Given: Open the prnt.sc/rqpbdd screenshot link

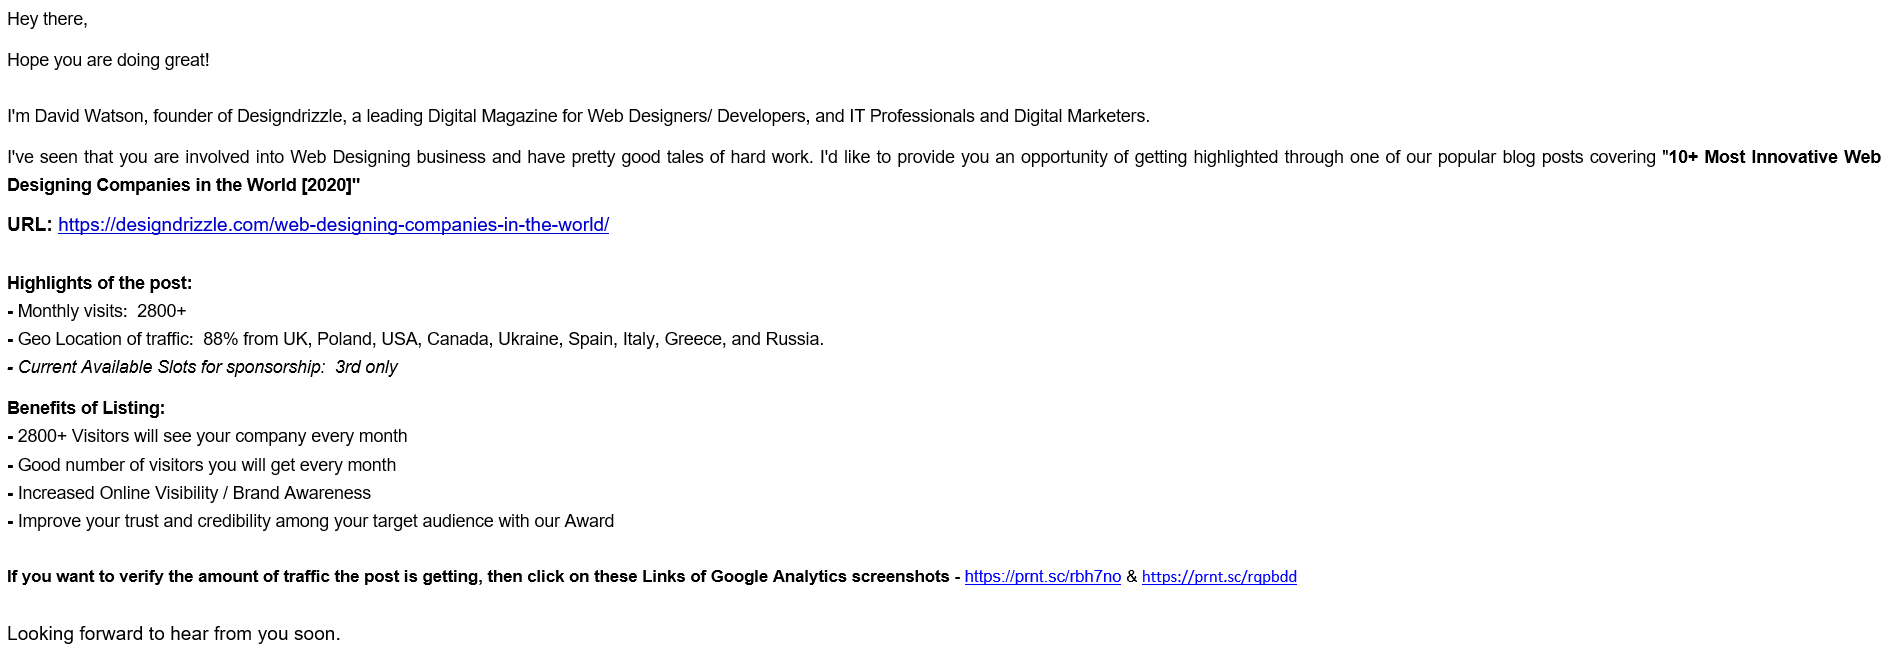Looking at the screenshot, I should pyautogui.click(x=1219, y=577).
